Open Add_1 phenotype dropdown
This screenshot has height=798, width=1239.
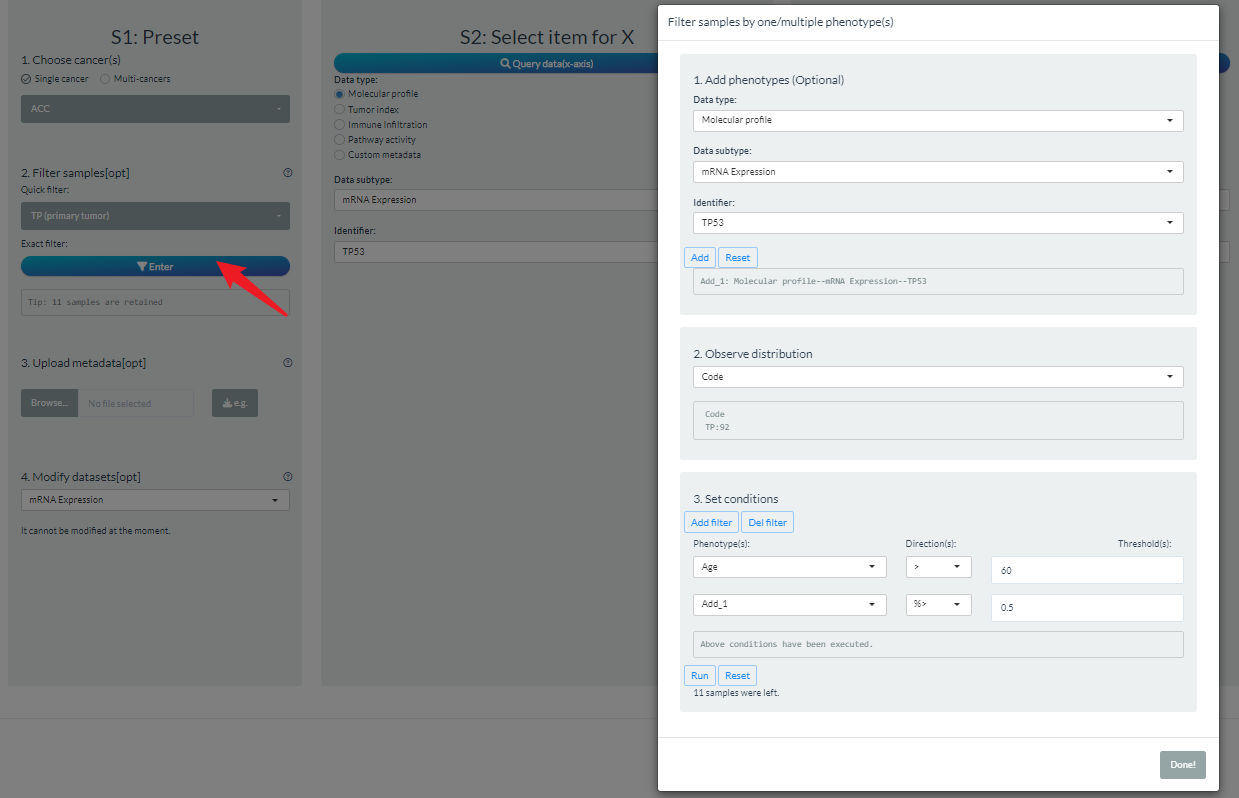pos(790,605)
